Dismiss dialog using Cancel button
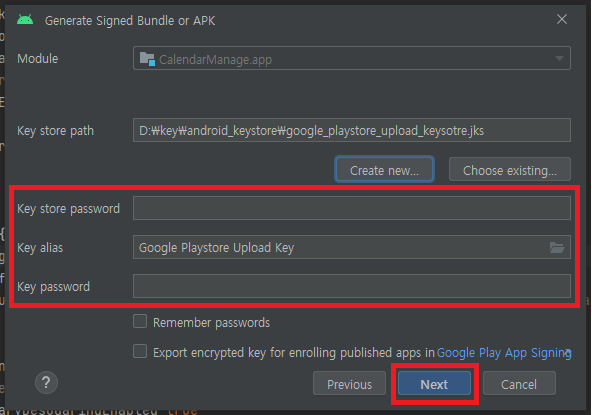Image resolution: width=592 pixels, height=415 pixels. (519, 384)
